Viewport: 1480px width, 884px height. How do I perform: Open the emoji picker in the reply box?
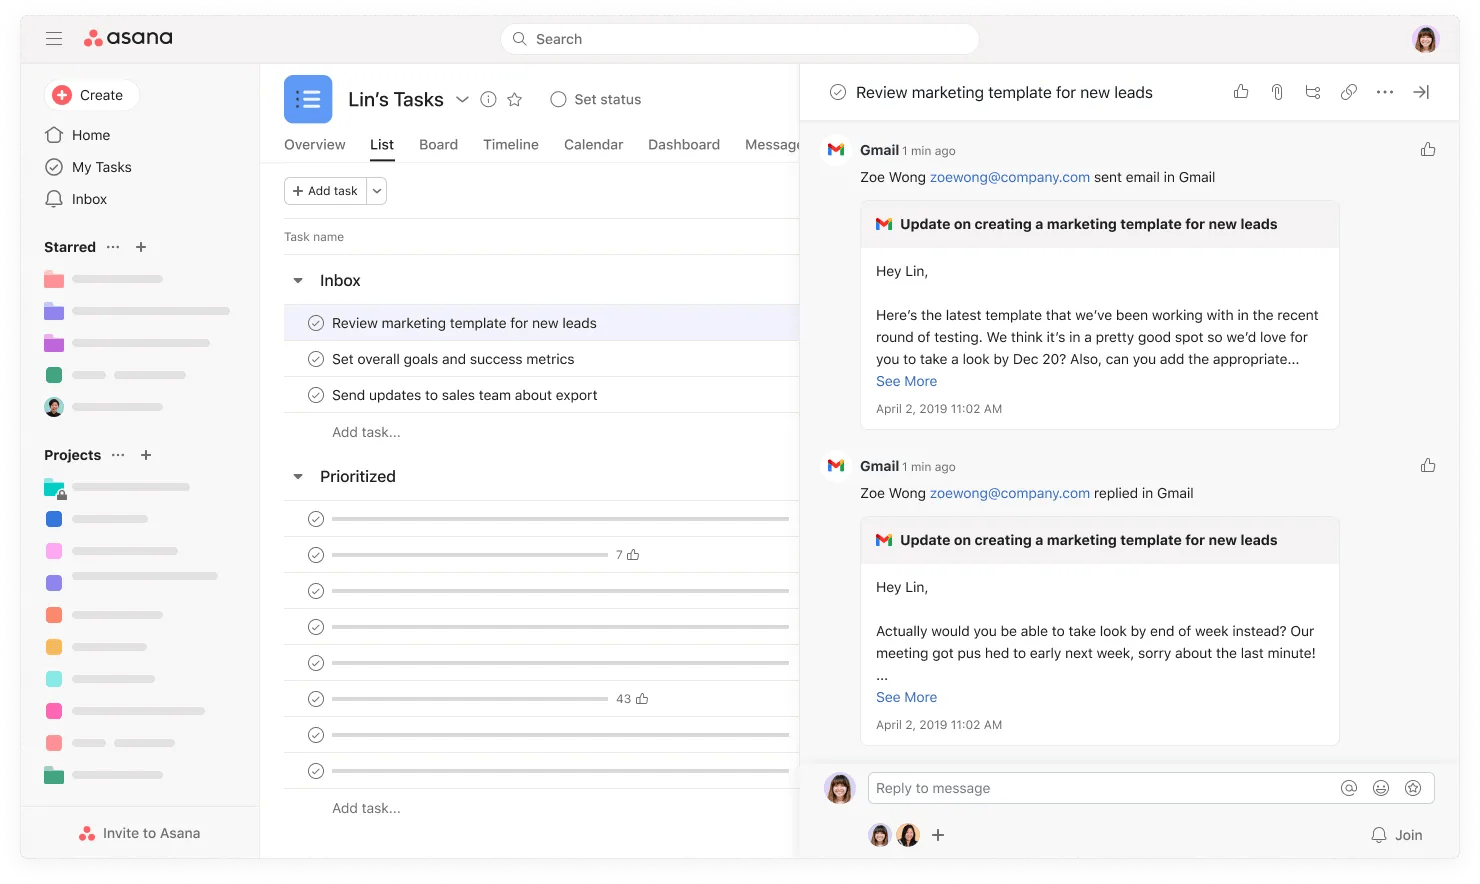tap(1381, 788)
